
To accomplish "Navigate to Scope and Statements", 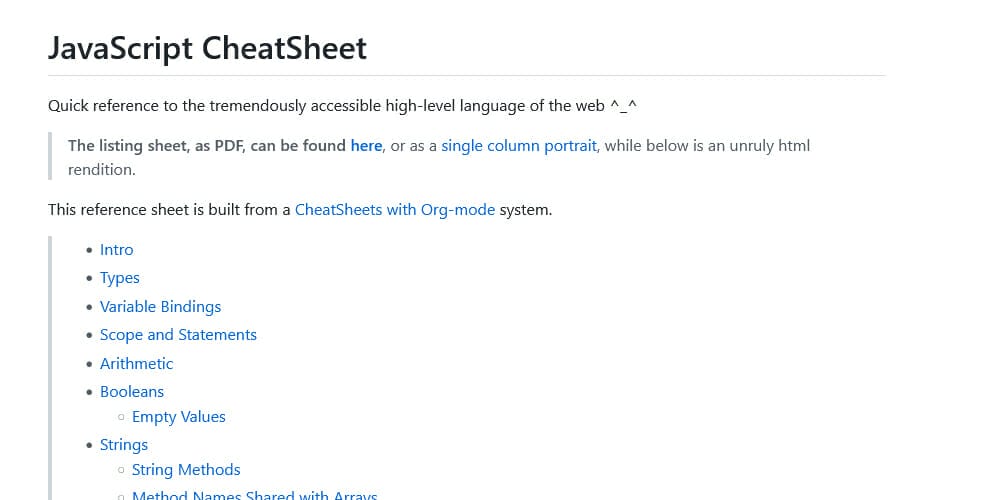I will point(179,335).
